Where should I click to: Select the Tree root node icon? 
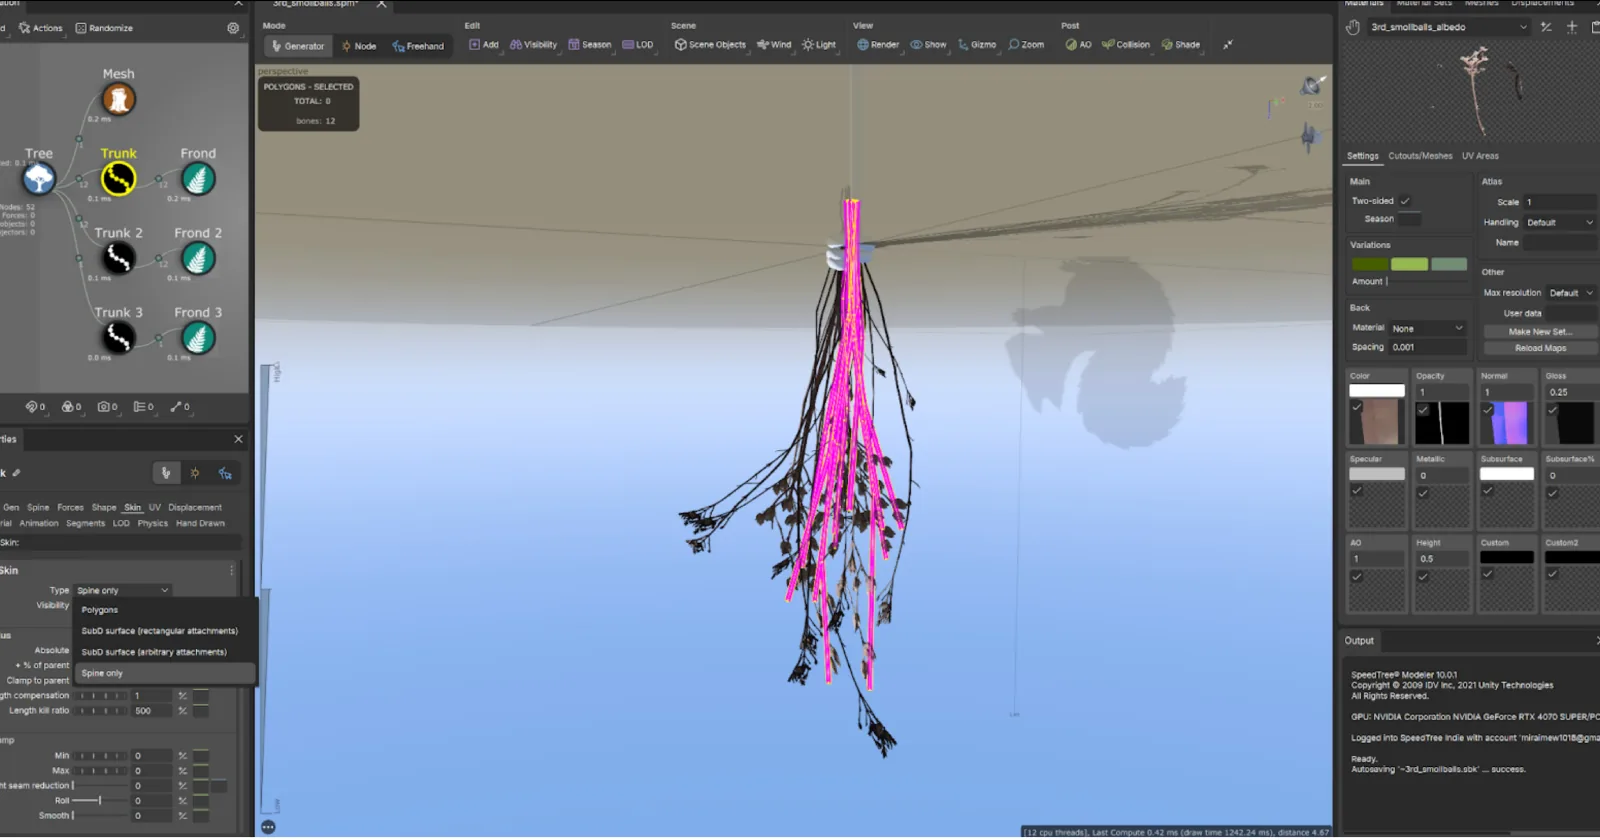coord(39,179)
